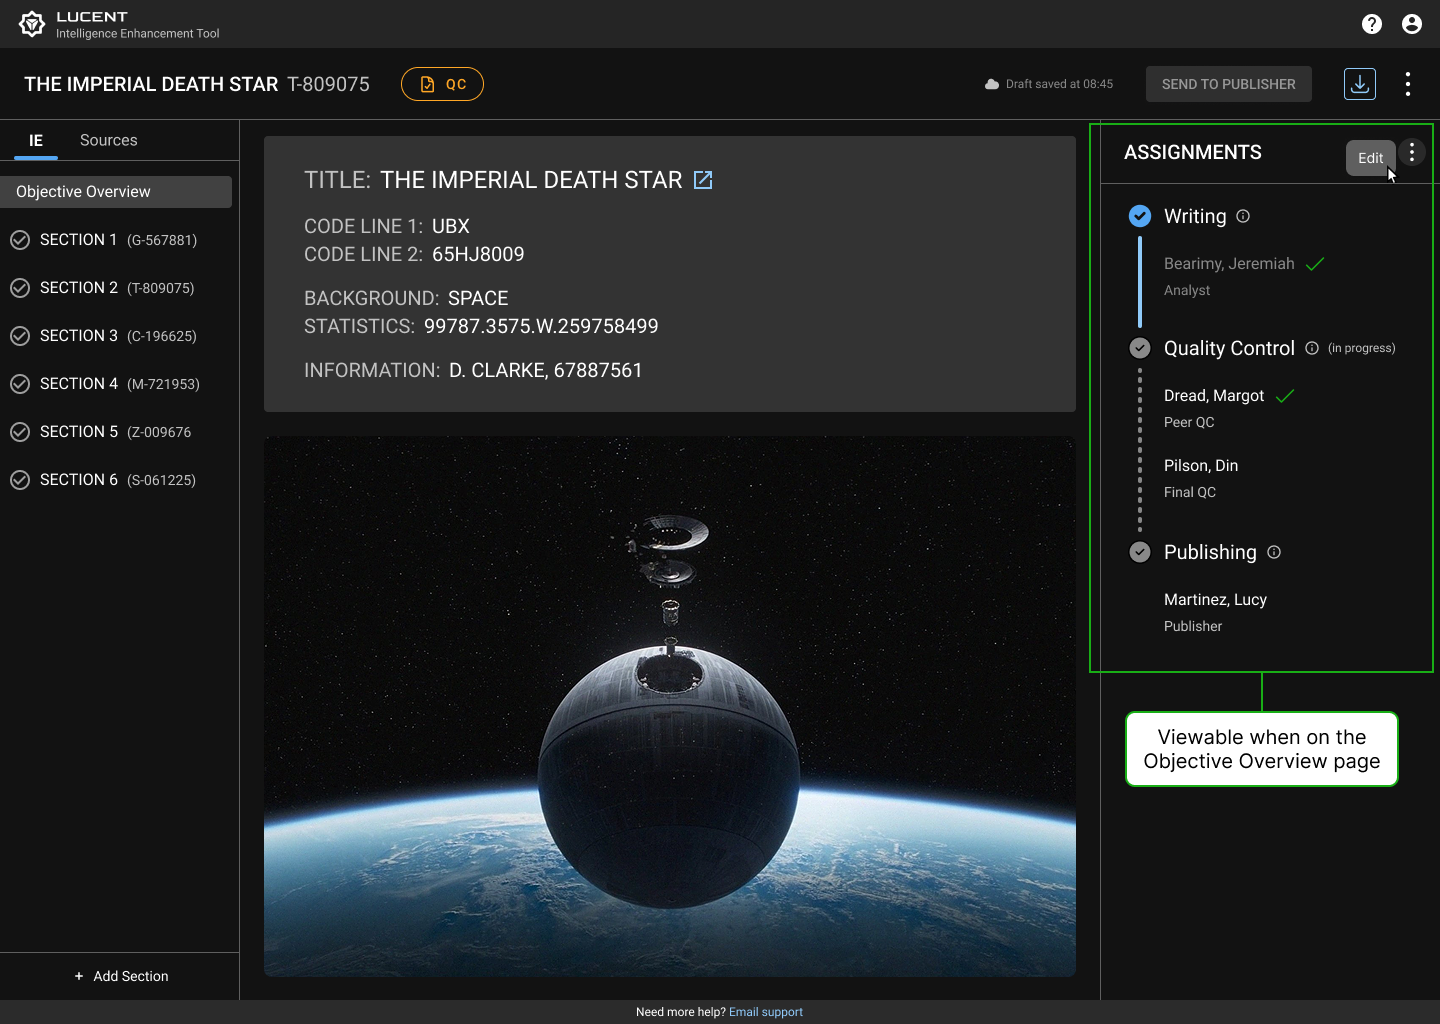Click statistics value 99787.3575.W.259758499
This screenshot has width=1440, height=1024.
(541, 326)
